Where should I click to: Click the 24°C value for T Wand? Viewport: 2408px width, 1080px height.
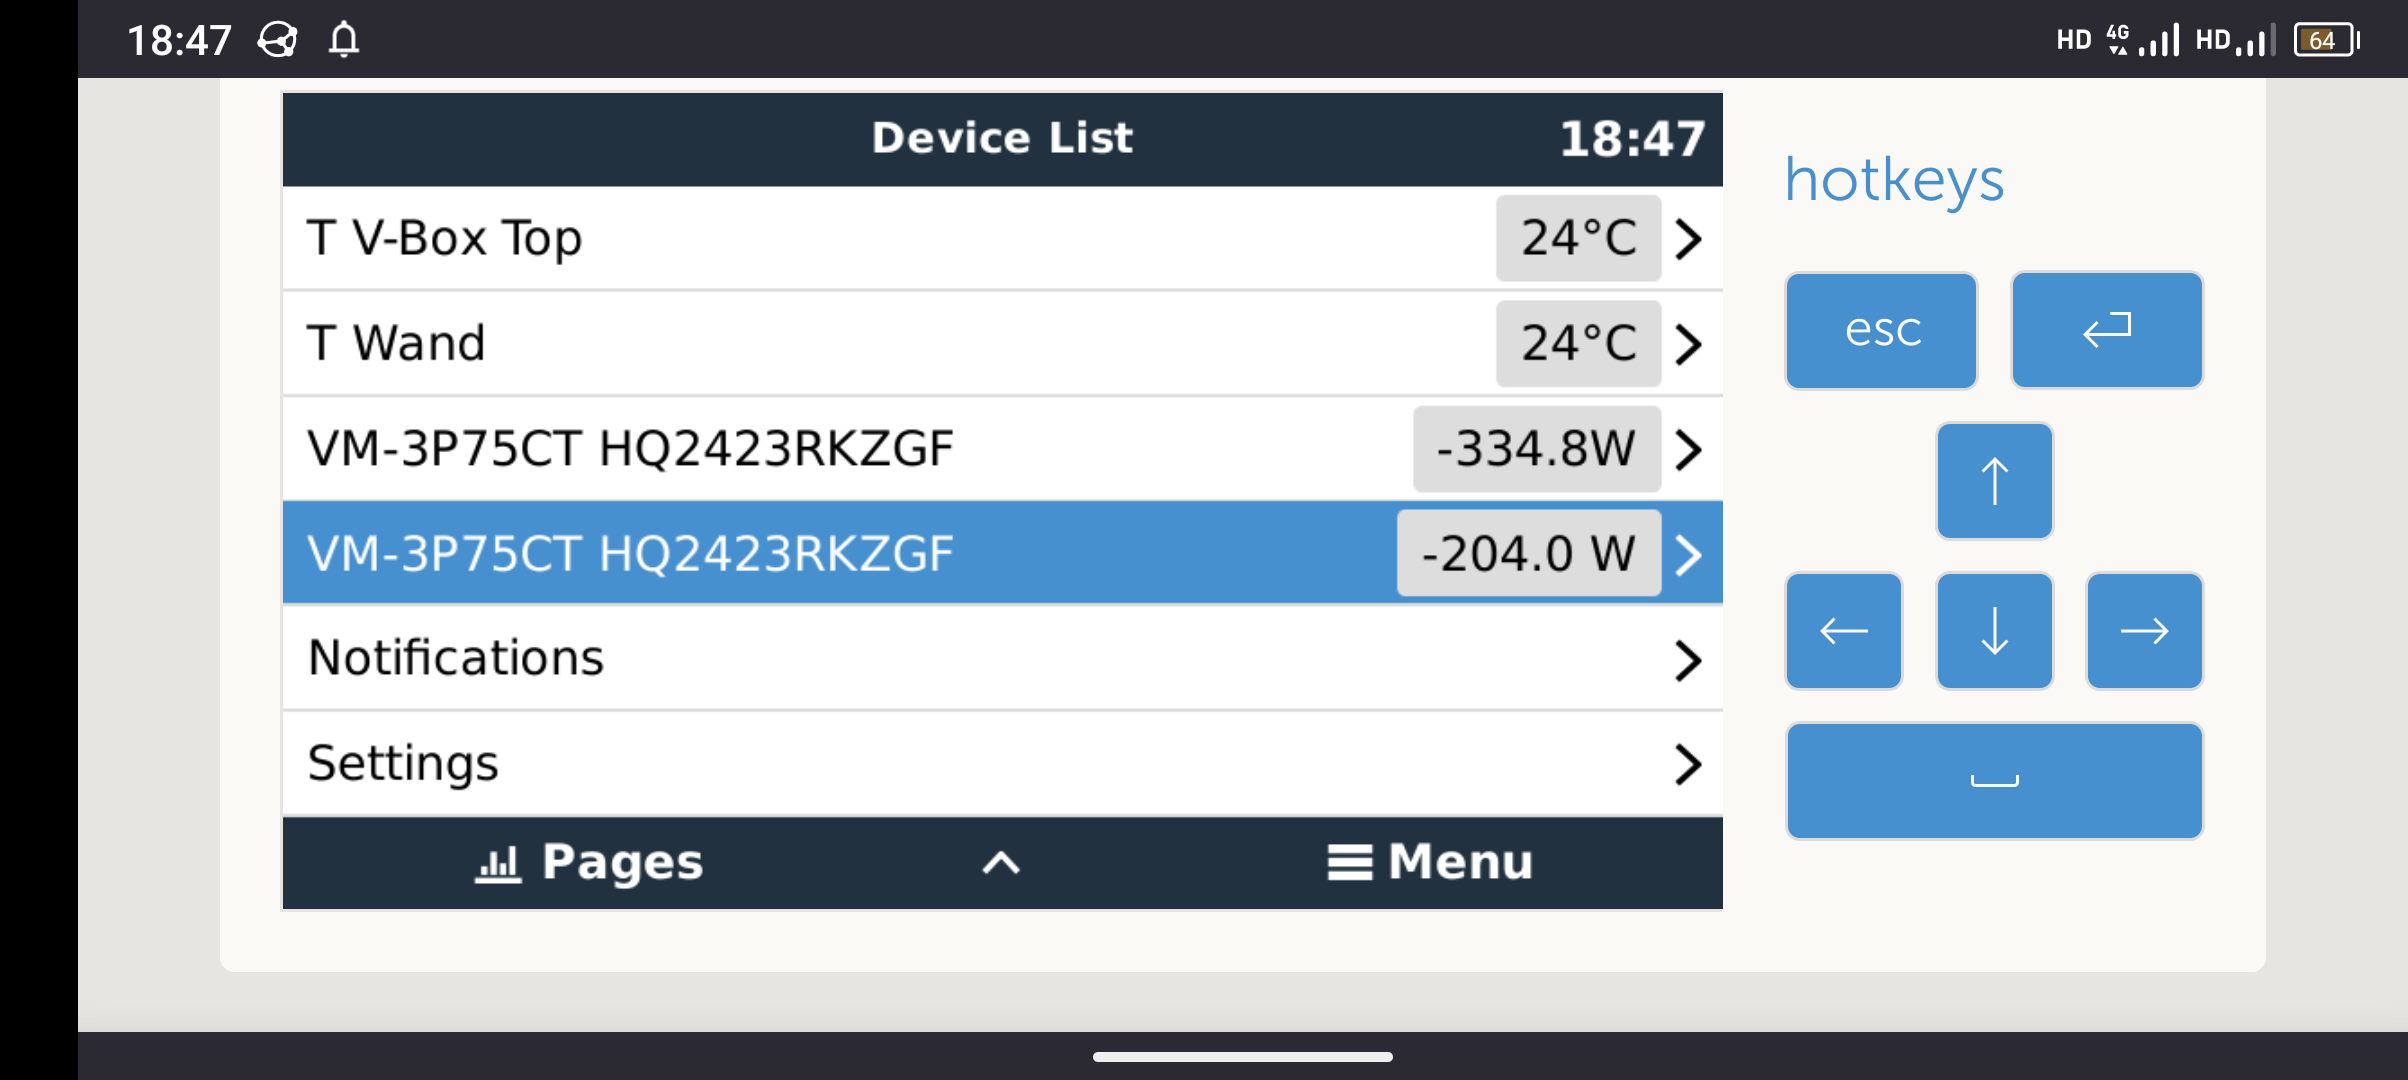(1578, 343)
